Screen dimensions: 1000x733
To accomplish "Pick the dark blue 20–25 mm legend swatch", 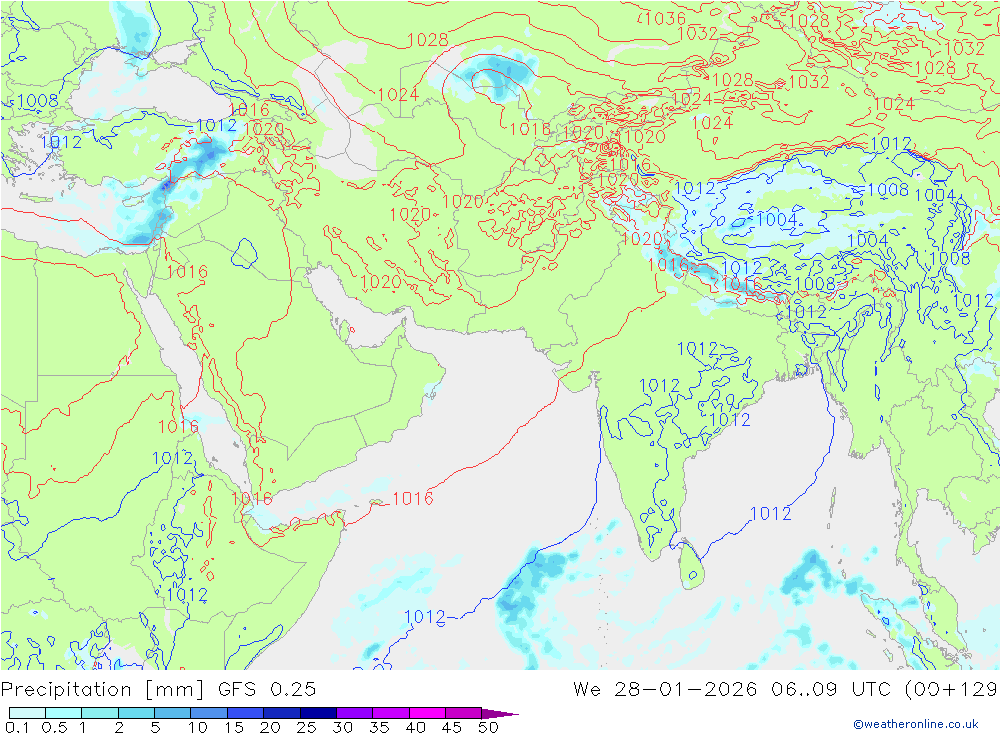I will pos(282,713).
